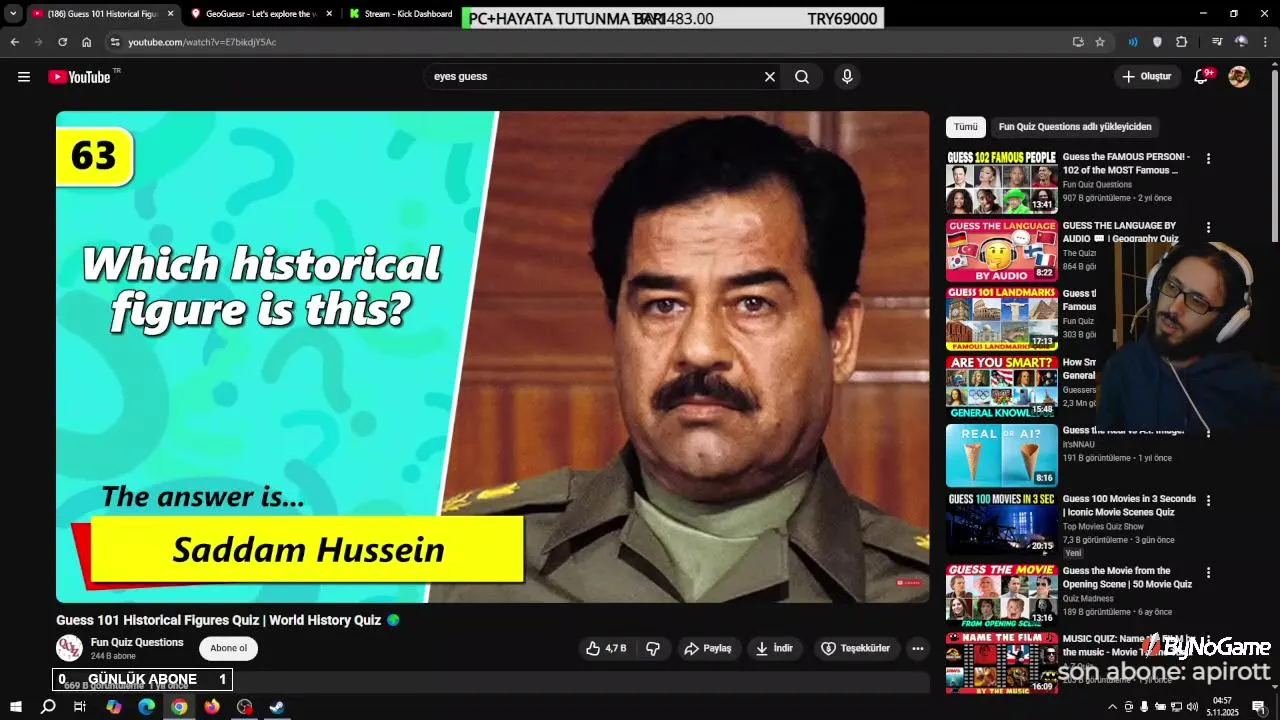Start voice search with the microphone icon
The image size is (1280, 720).
point(847,77)
